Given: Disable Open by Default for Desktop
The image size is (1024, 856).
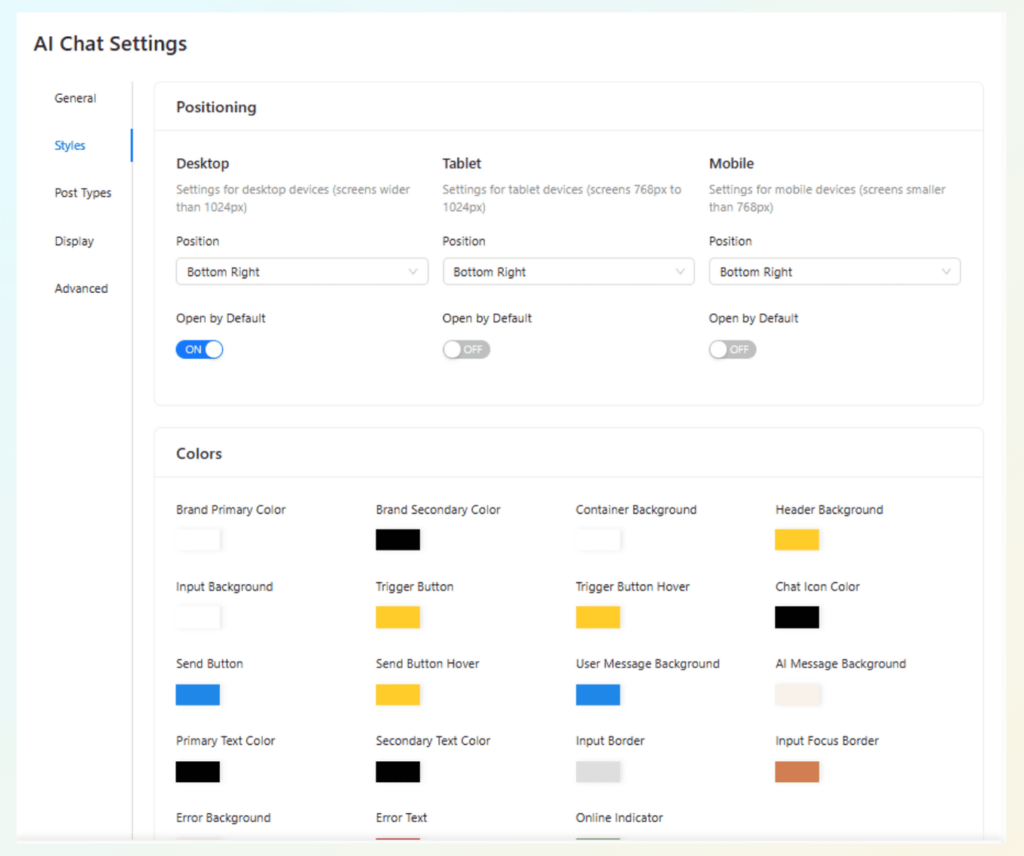Looking at the screenshot, I should tap(198, 349).
